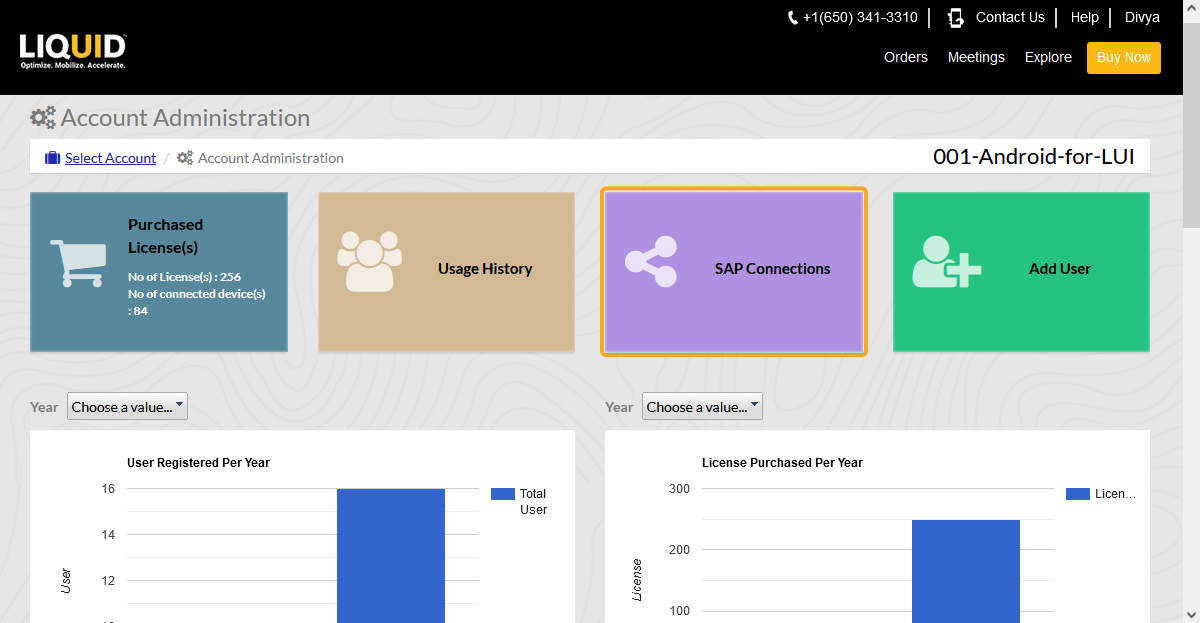Open the Explore menu item
The image size is (1200, 623).
[1048, 57]
